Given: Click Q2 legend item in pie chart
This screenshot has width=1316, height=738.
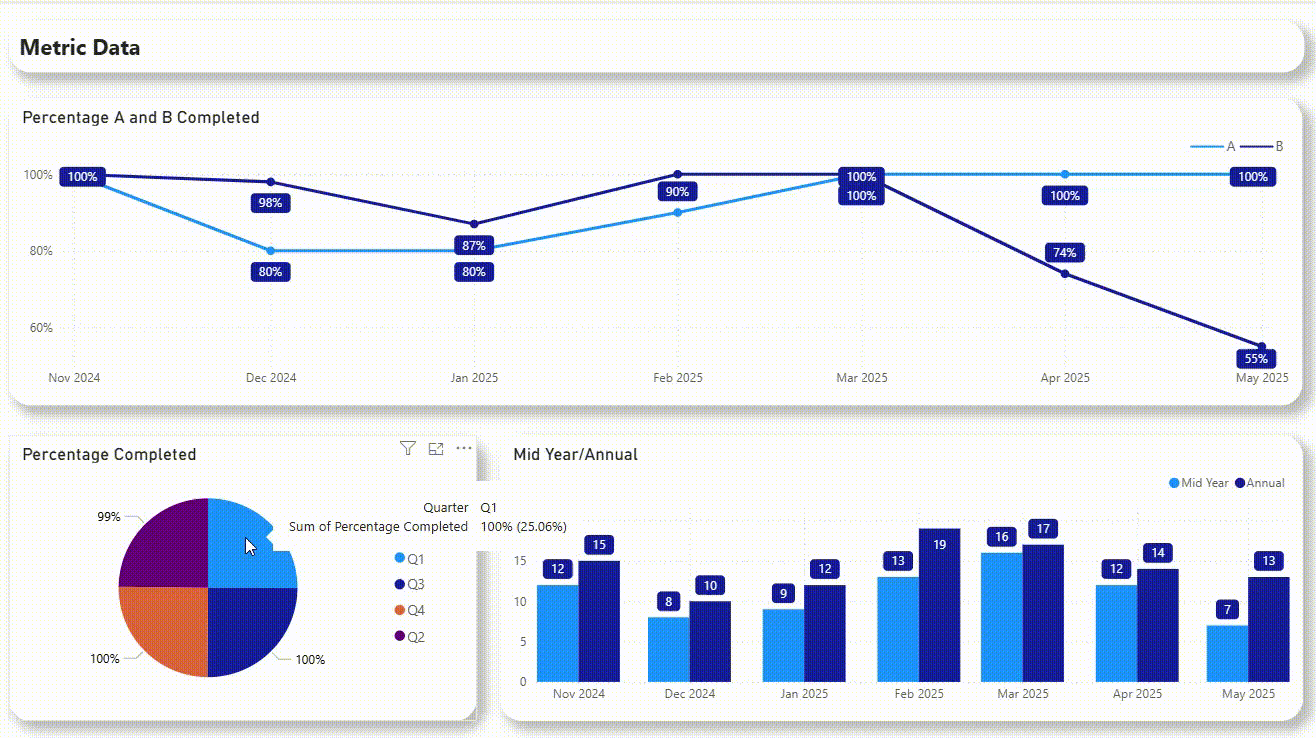Looking at the screenshot, I should click(410, 636).
